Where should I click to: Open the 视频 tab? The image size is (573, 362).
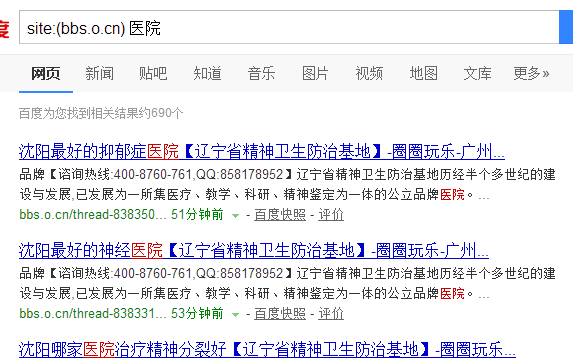click(x=369, y=73)
